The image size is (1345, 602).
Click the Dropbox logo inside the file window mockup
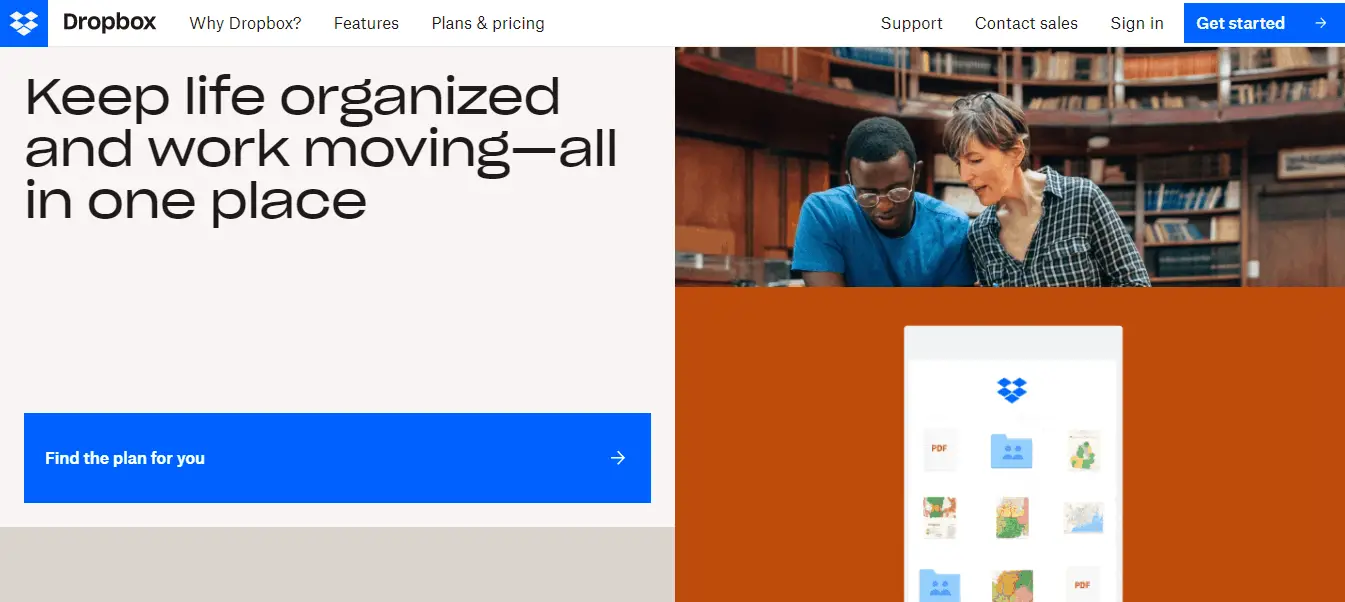[1012, 390]
